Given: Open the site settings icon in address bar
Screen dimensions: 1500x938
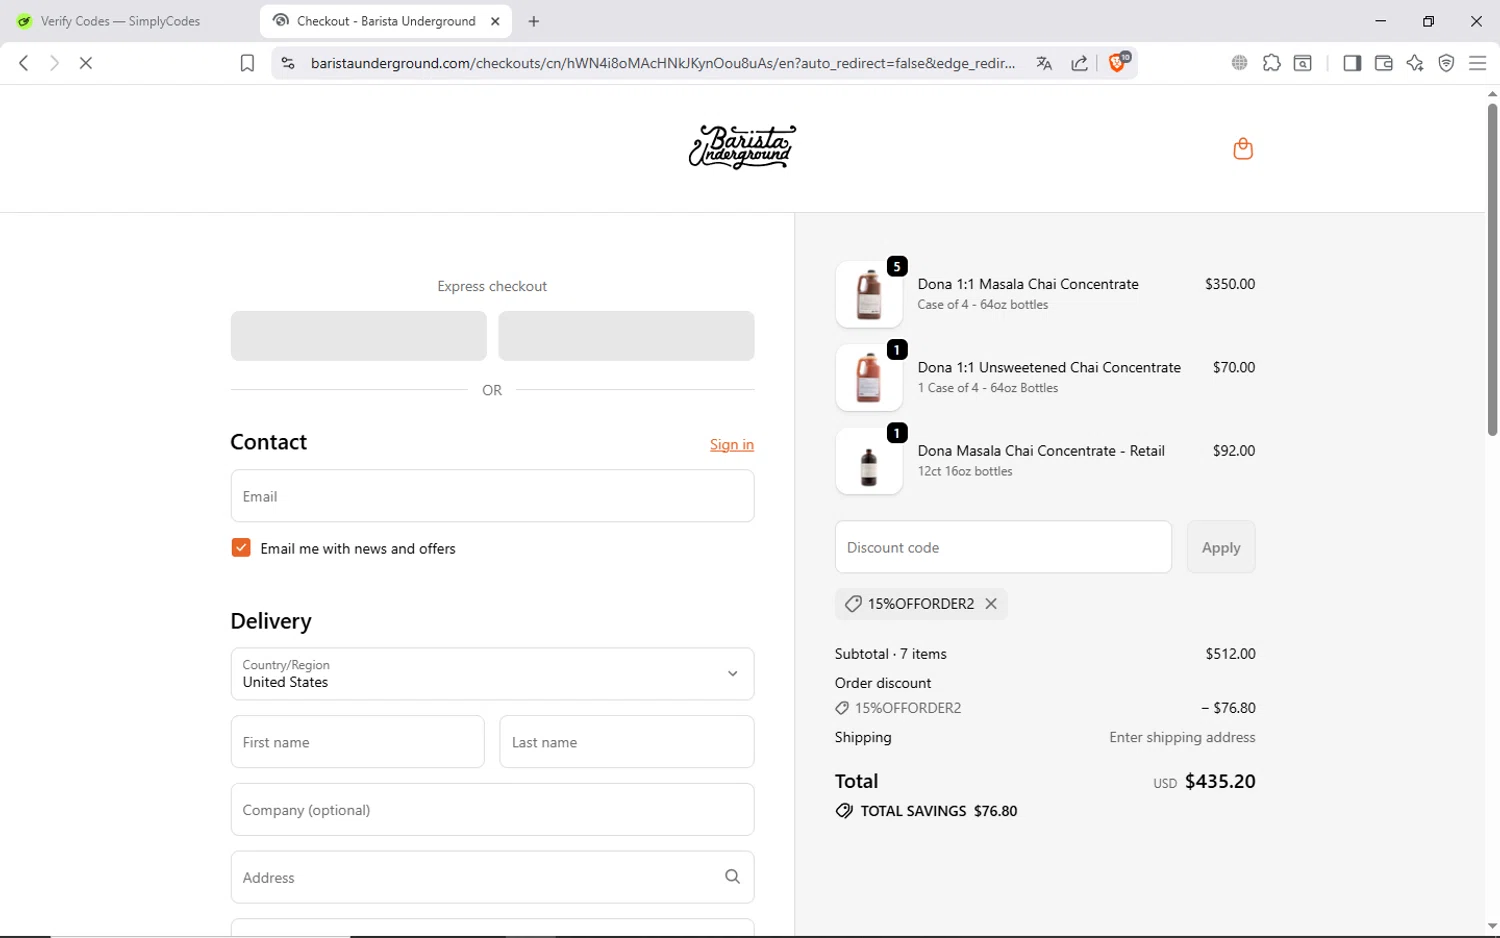Looking at the screenshot, I should (288, 63).
